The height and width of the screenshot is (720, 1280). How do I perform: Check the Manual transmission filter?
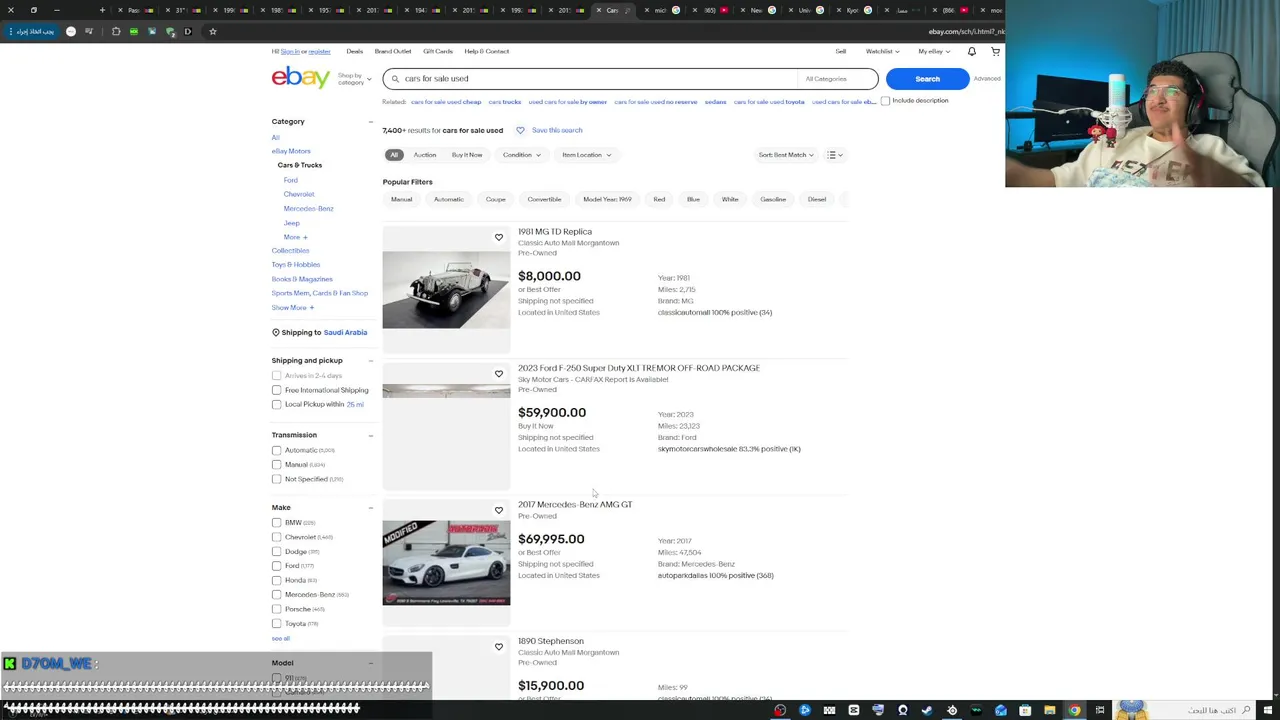click(276, 464)
